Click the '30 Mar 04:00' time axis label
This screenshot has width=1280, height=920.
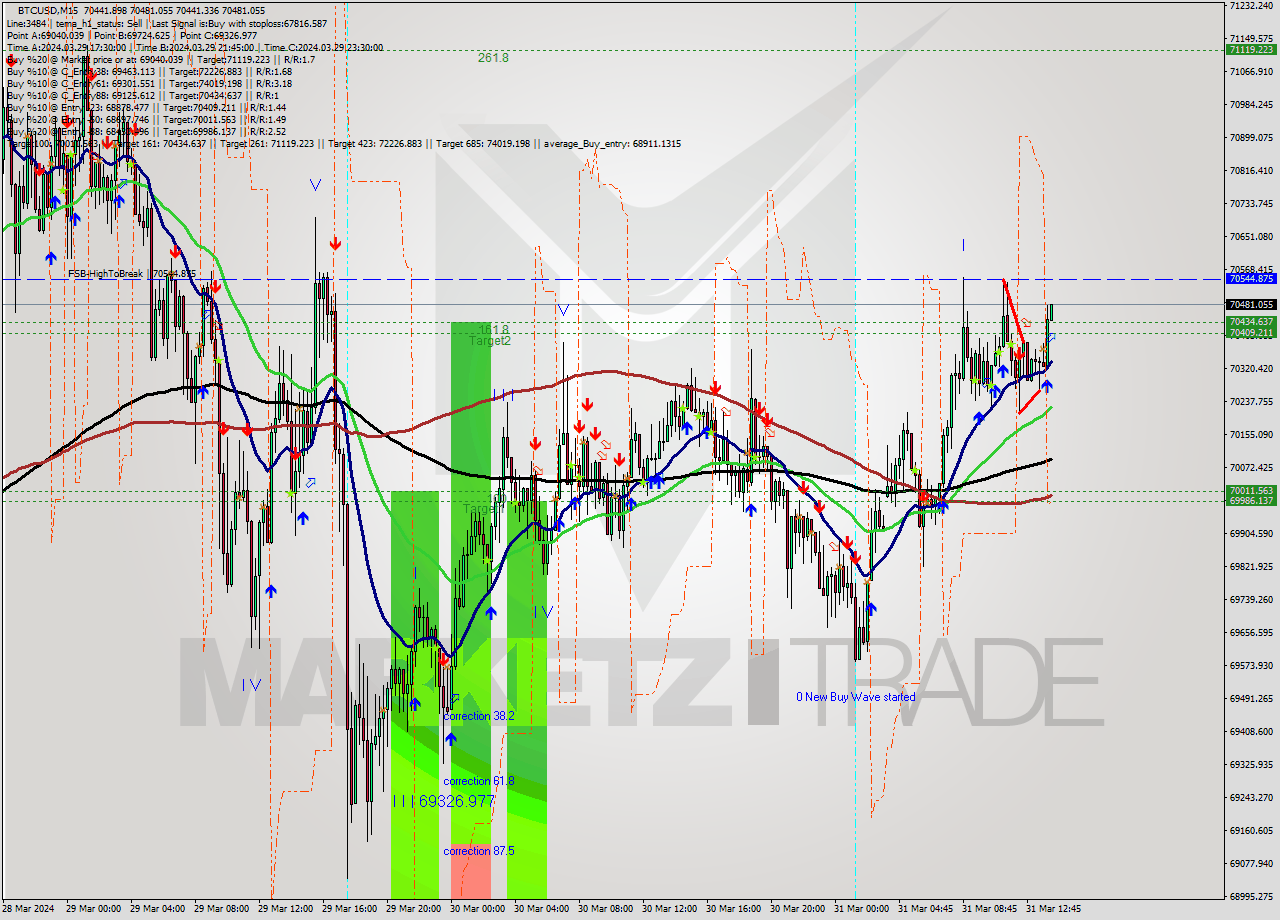pyautogui.click(x=541, y=909)
